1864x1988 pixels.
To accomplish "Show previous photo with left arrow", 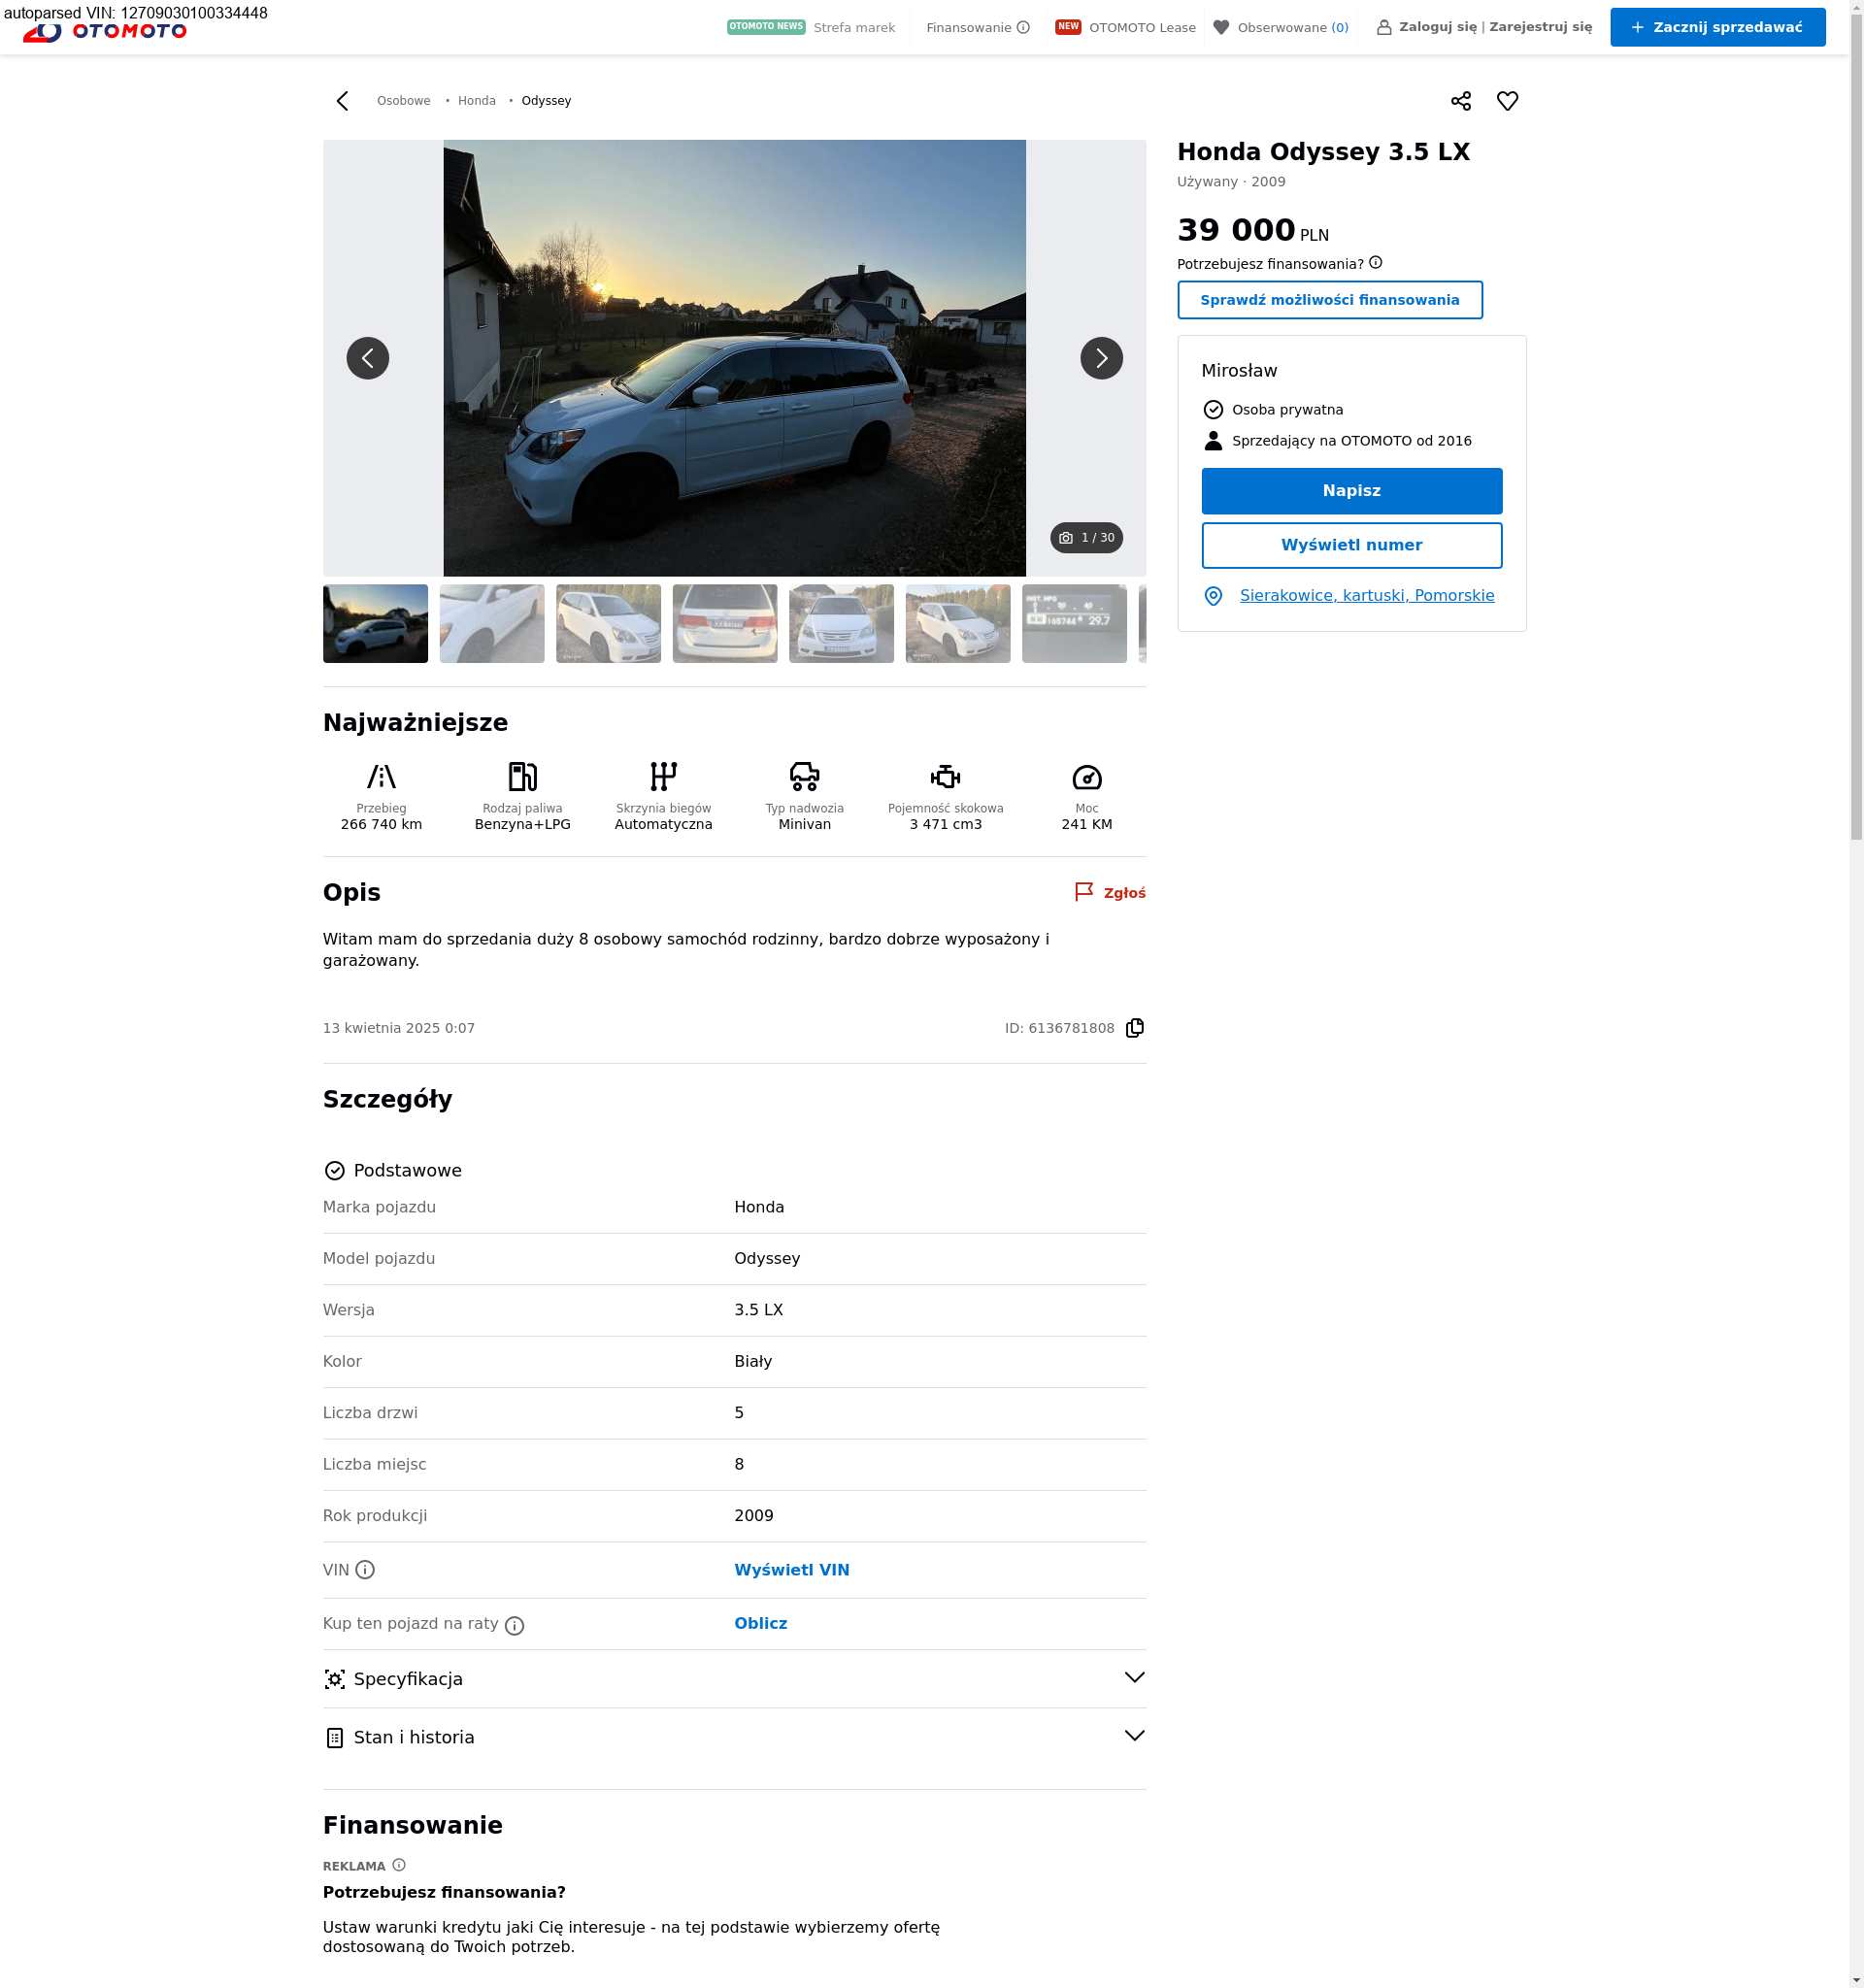I will pos(367,358).
